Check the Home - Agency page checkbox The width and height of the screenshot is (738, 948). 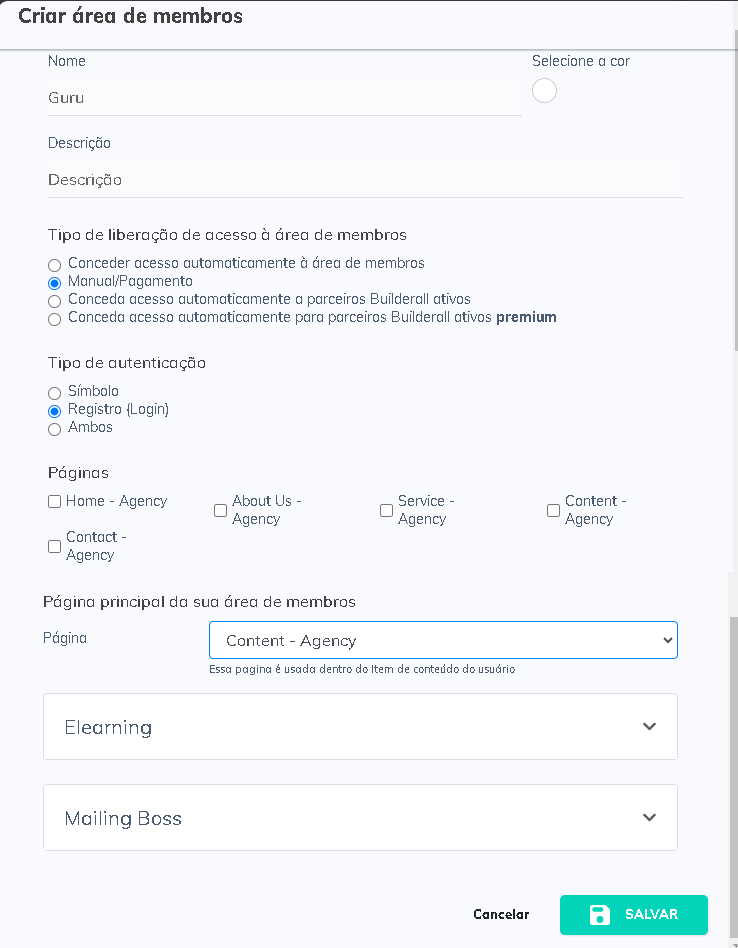55,502
